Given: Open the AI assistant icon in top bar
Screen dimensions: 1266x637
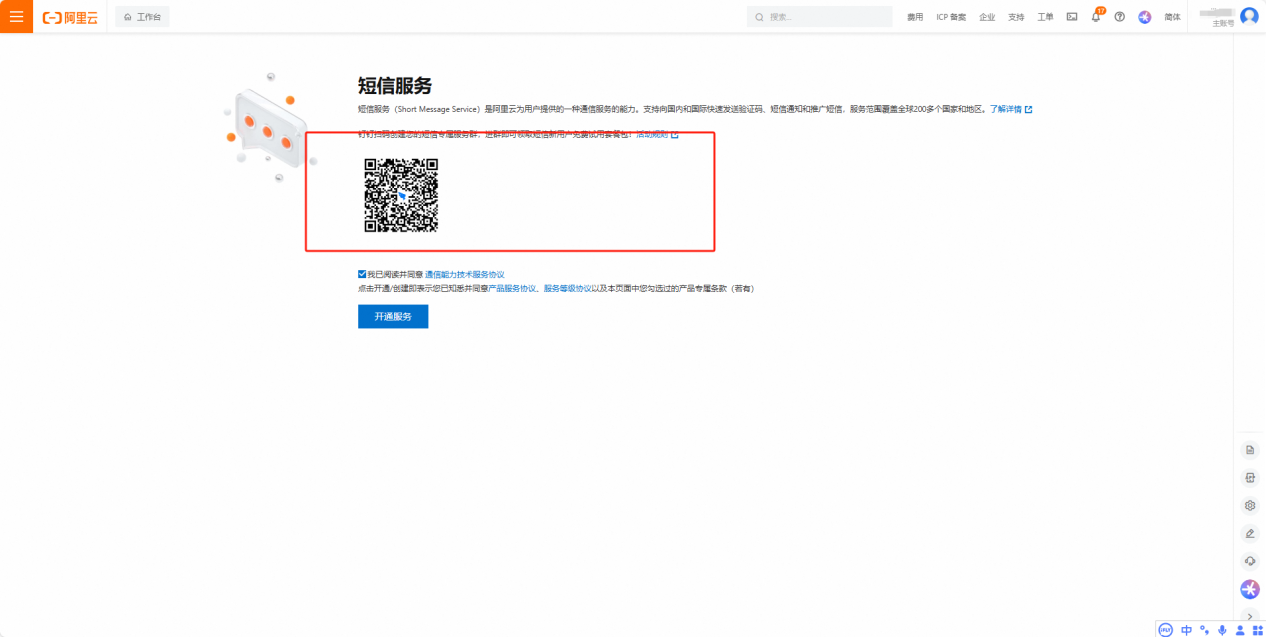Looking at the screenshot, I should tap(1145, 17).
